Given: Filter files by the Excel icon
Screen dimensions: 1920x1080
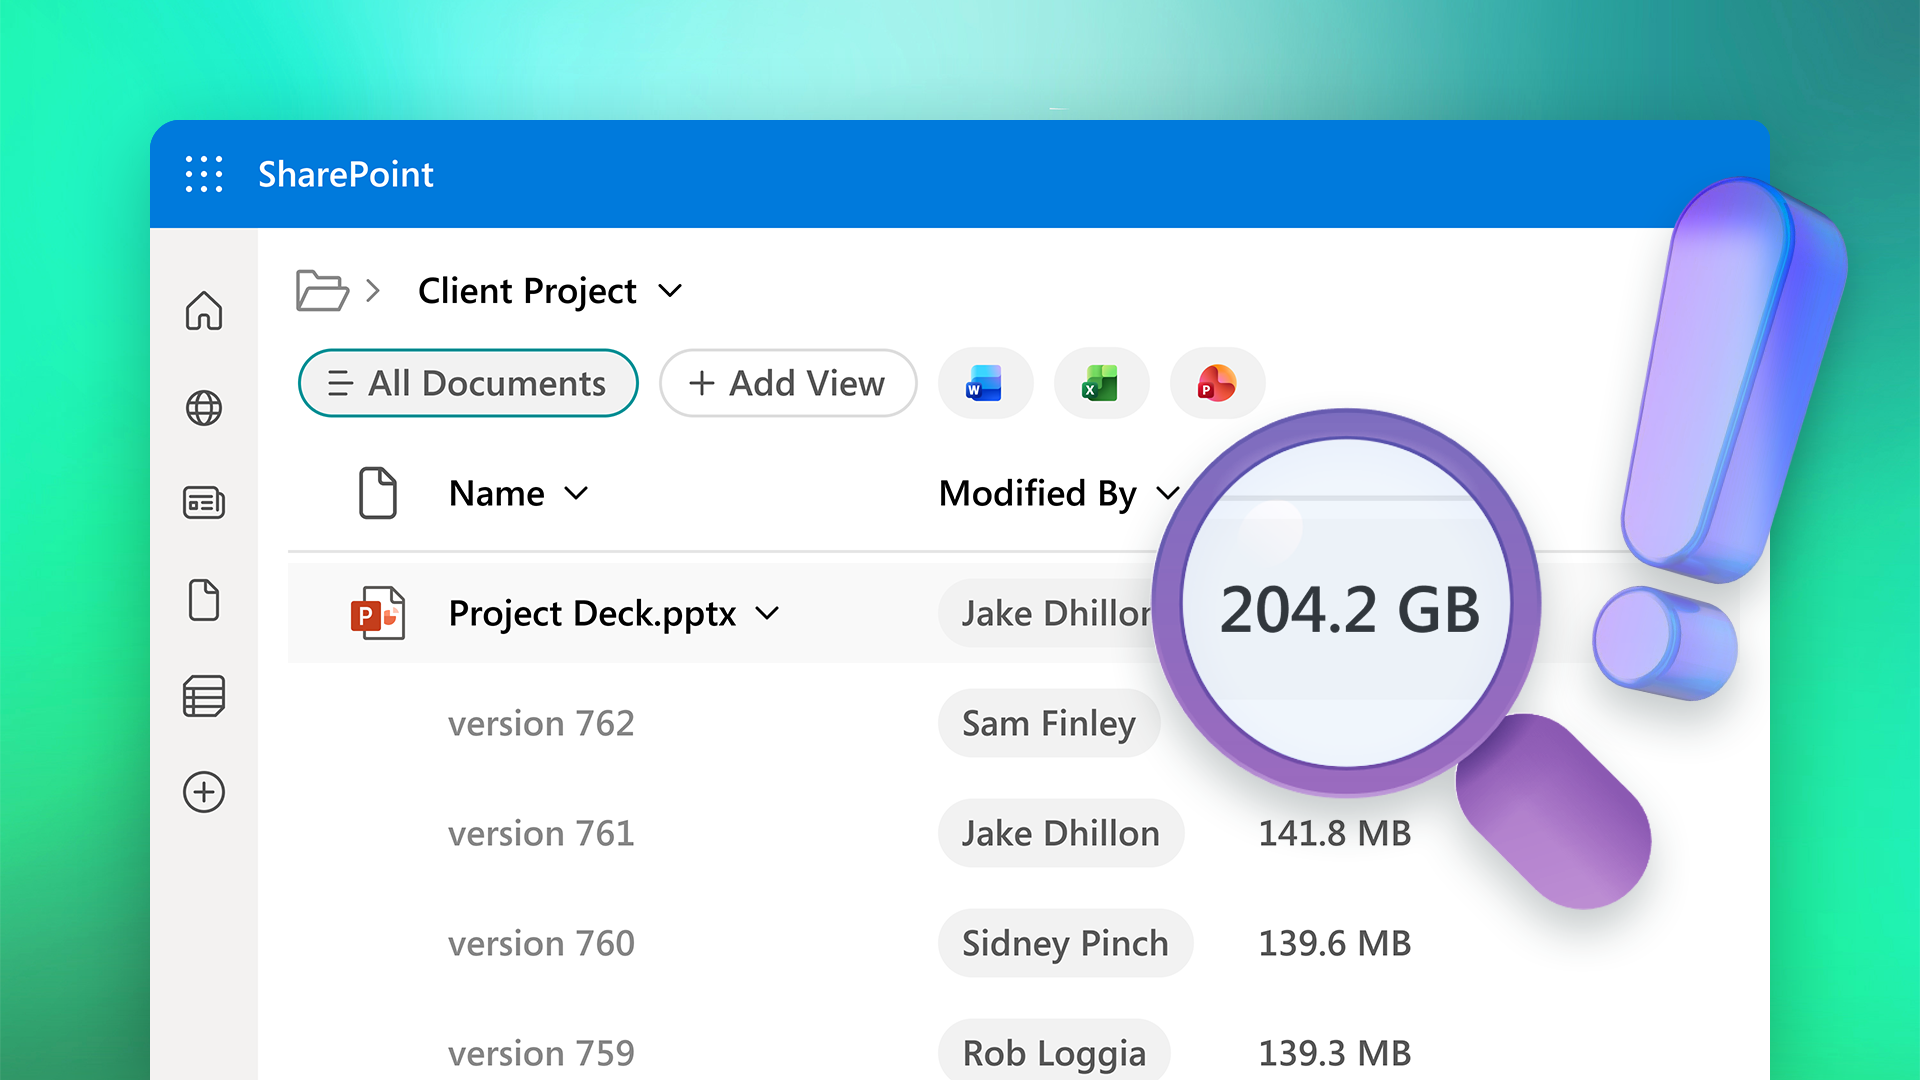Looking at the screenshot, I should (x=1101, y=383).
